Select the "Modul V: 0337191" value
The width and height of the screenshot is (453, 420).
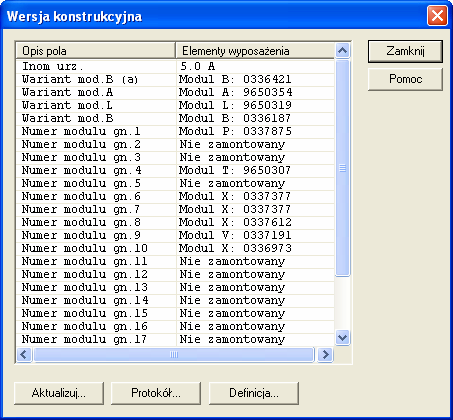[255, 235]
